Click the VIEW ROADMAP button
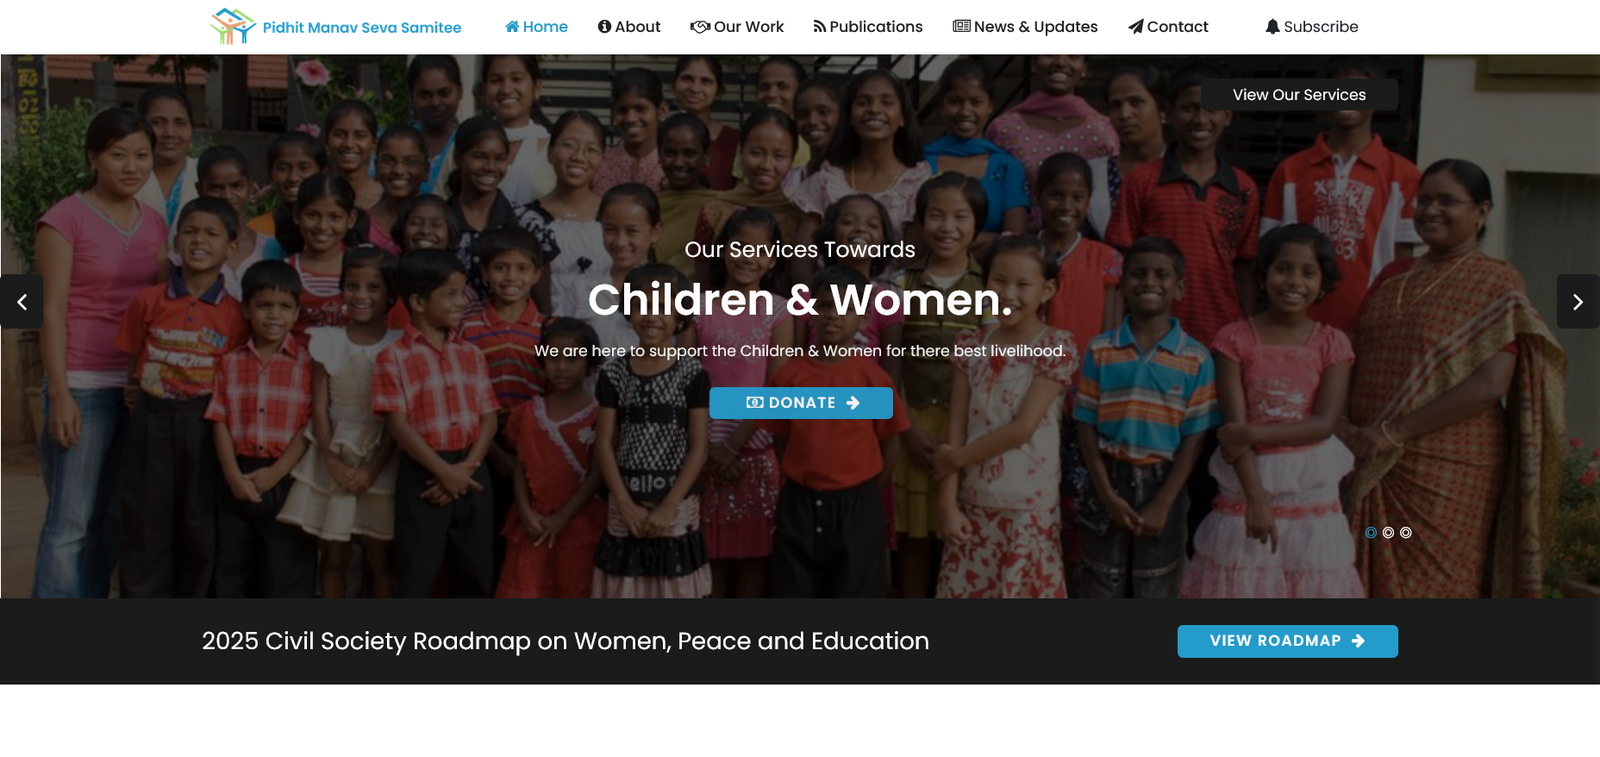The width and height of the screenshot is (1600, 757). click(x=1287, y=641)
